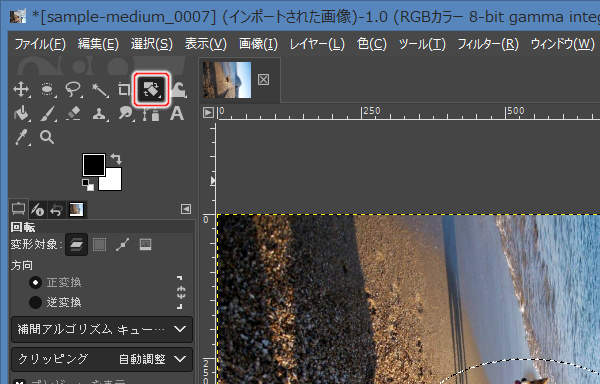
Task: Select the Zoom magnifier tool
Action: pos(47,137)
